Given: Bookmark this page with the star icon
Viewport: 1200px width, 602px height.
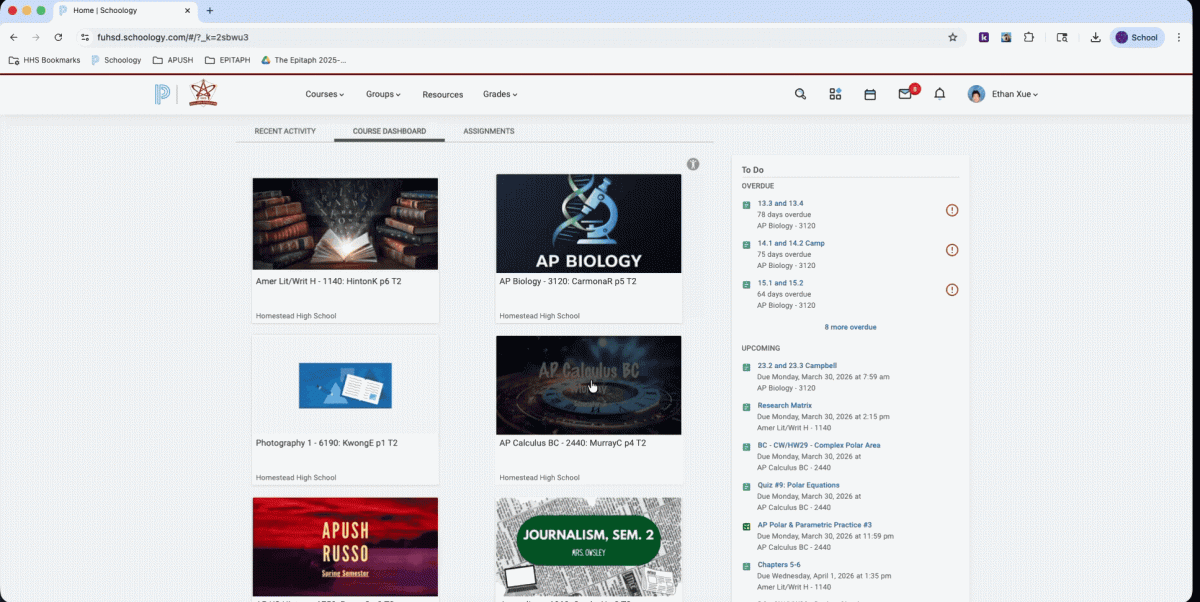Looking at the screenshot, I should click(953, 37).
